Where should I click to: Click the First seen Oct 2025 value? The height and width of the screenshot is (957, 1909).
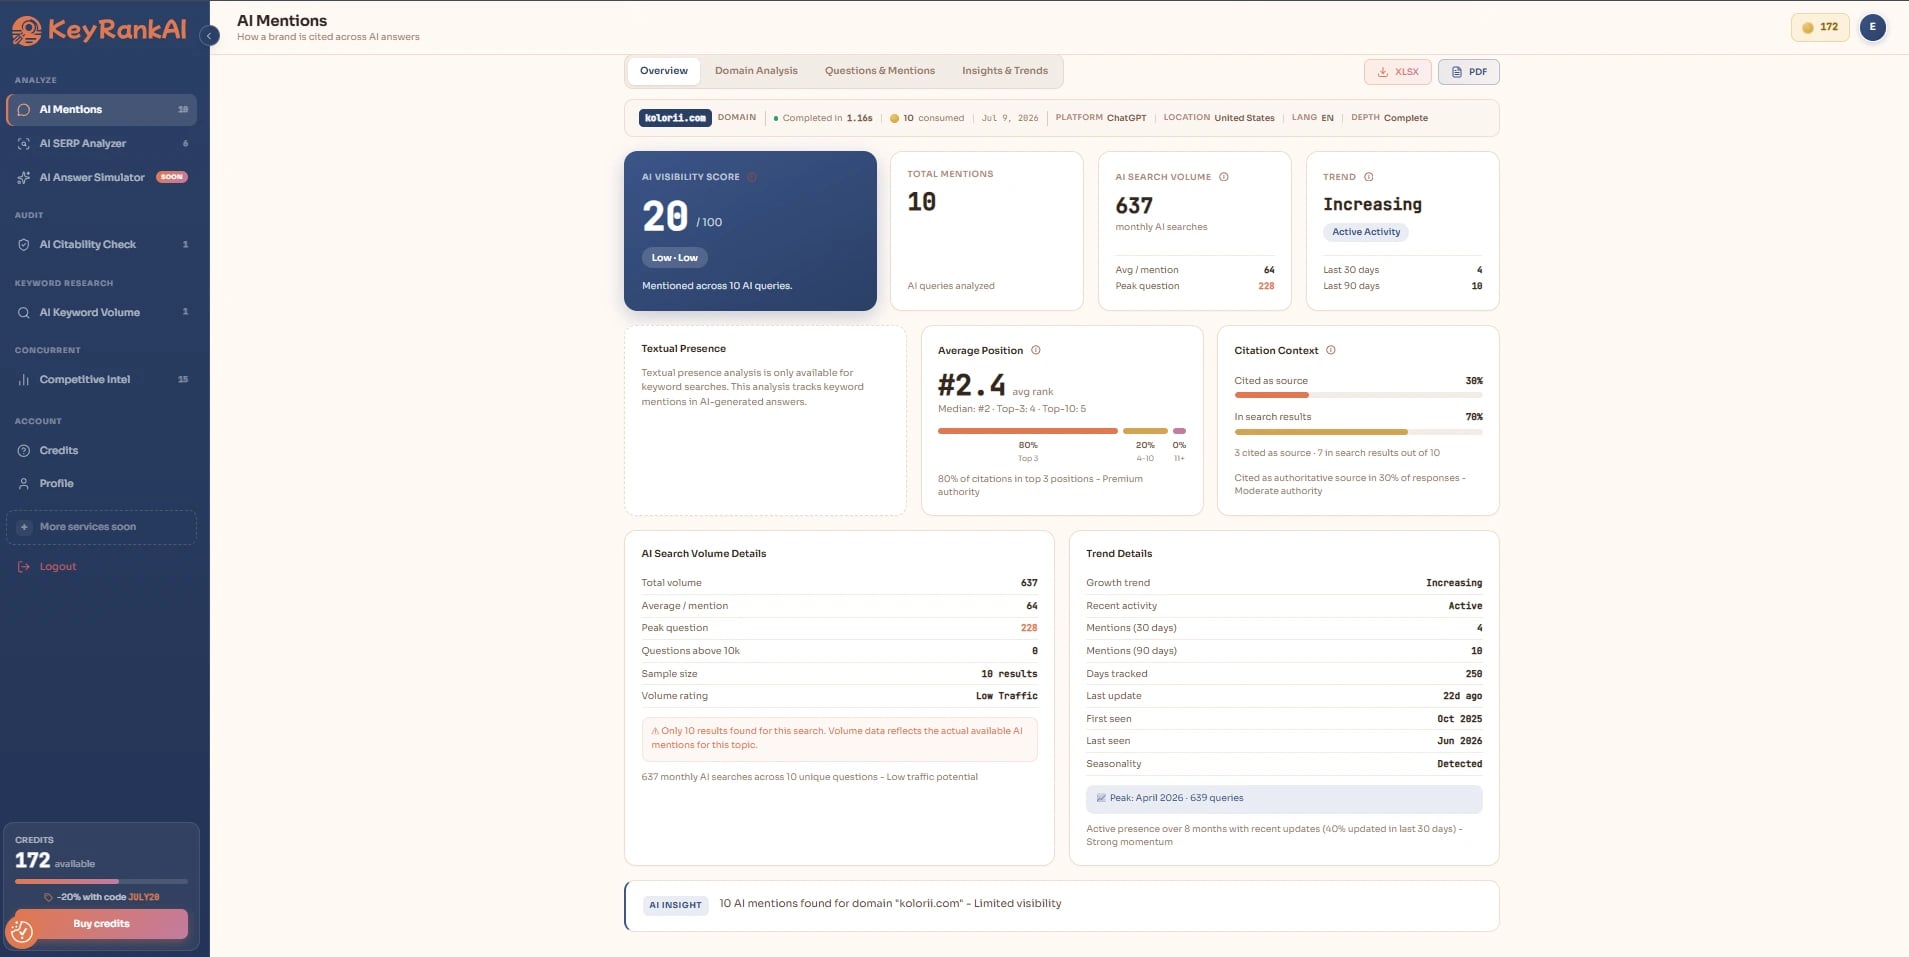point(1460,719)
